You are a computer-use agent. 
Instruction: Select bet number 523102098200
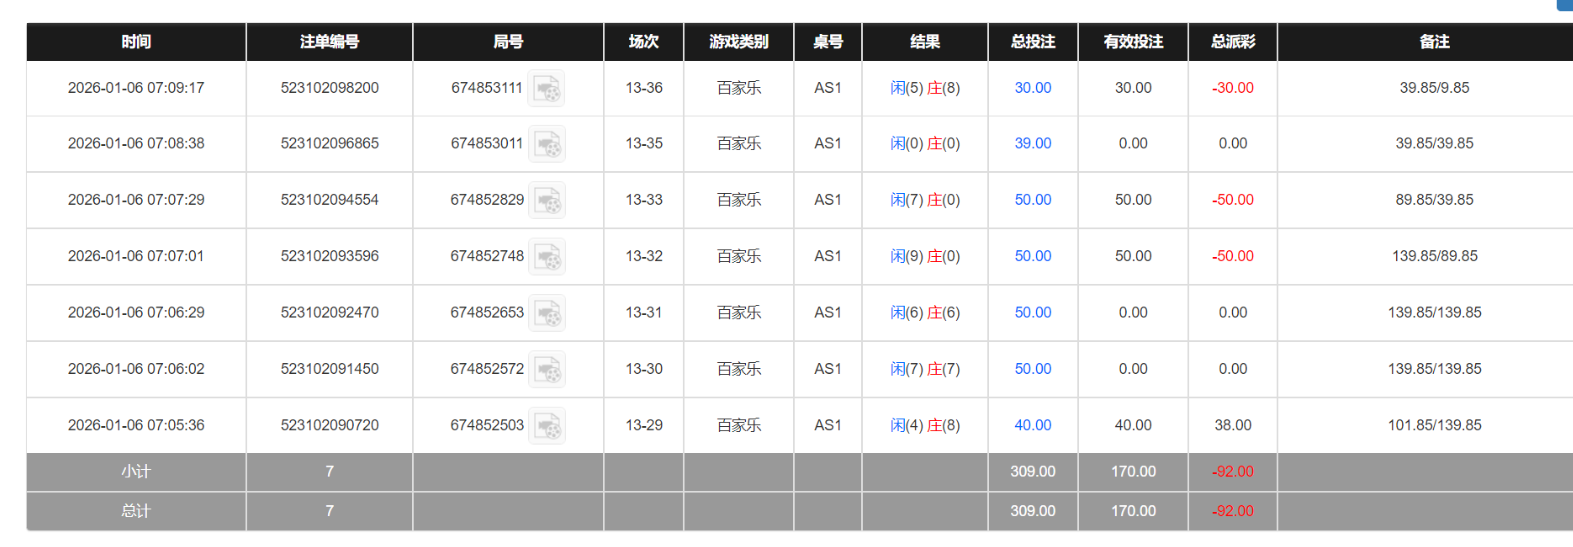pyautogui.click(x=329, y=88)
